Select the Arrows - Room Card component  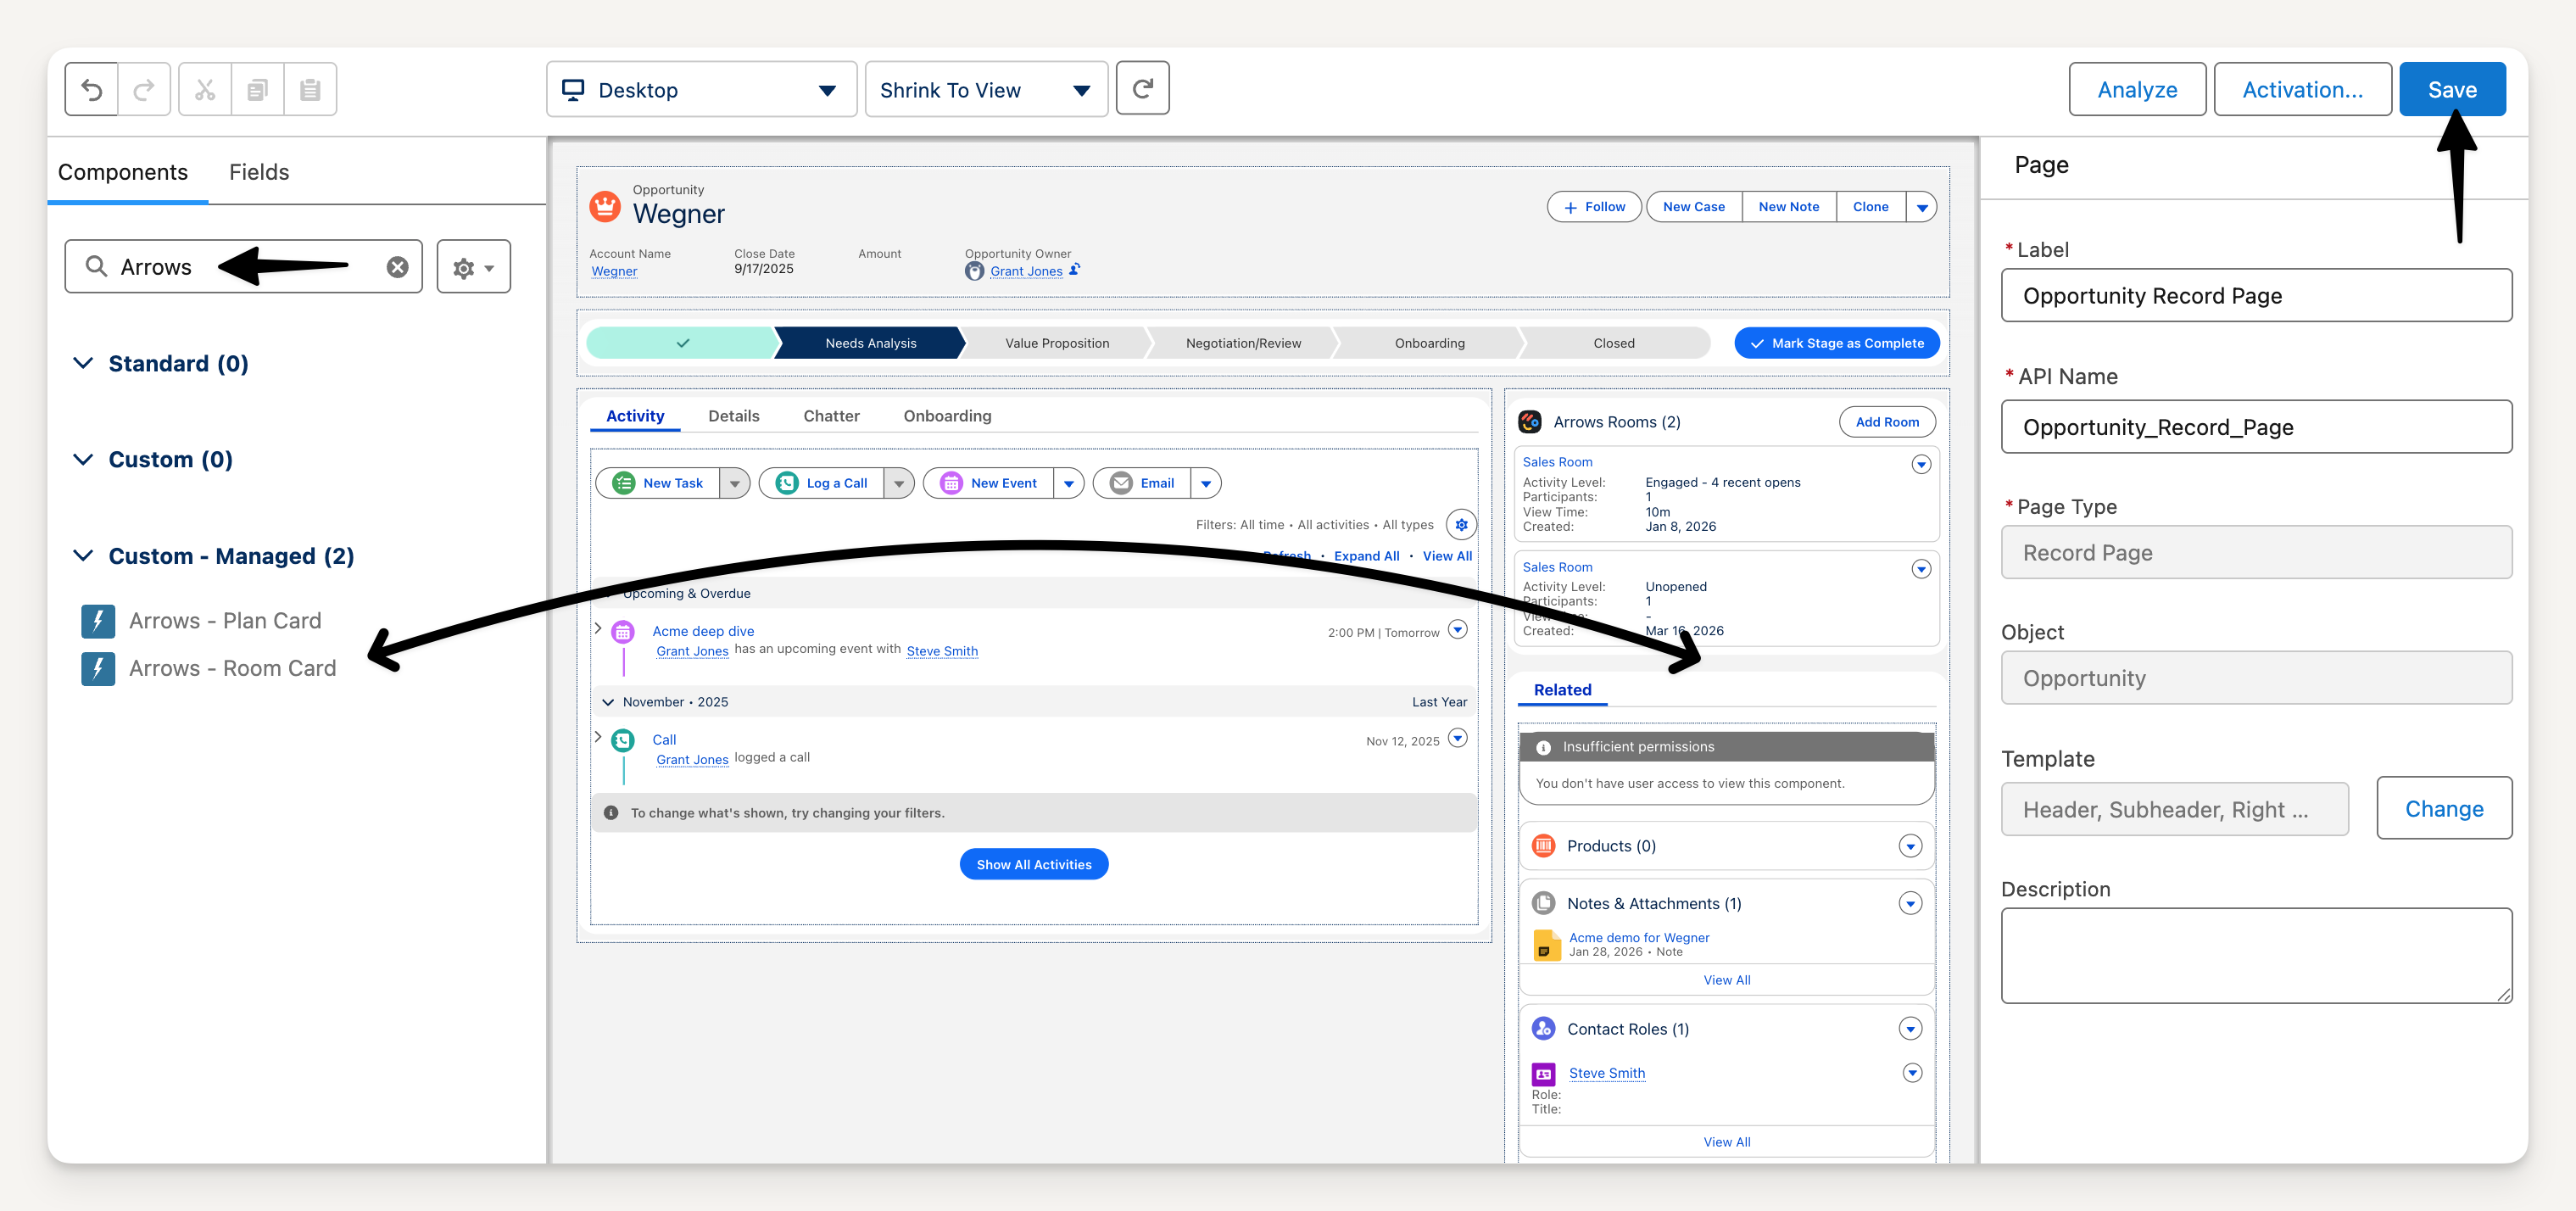click(232, 668)
